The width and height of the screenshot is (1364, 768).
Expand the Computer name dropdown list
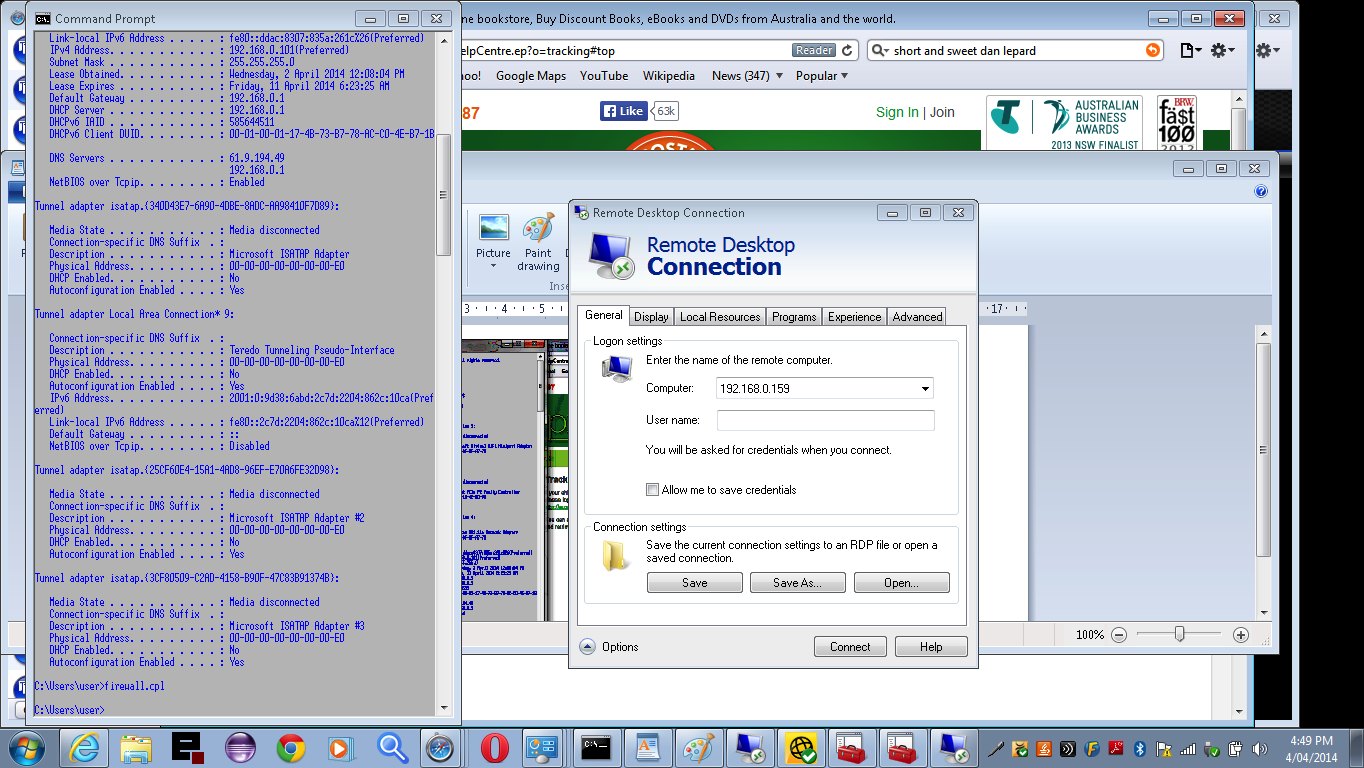pos(925,388)
